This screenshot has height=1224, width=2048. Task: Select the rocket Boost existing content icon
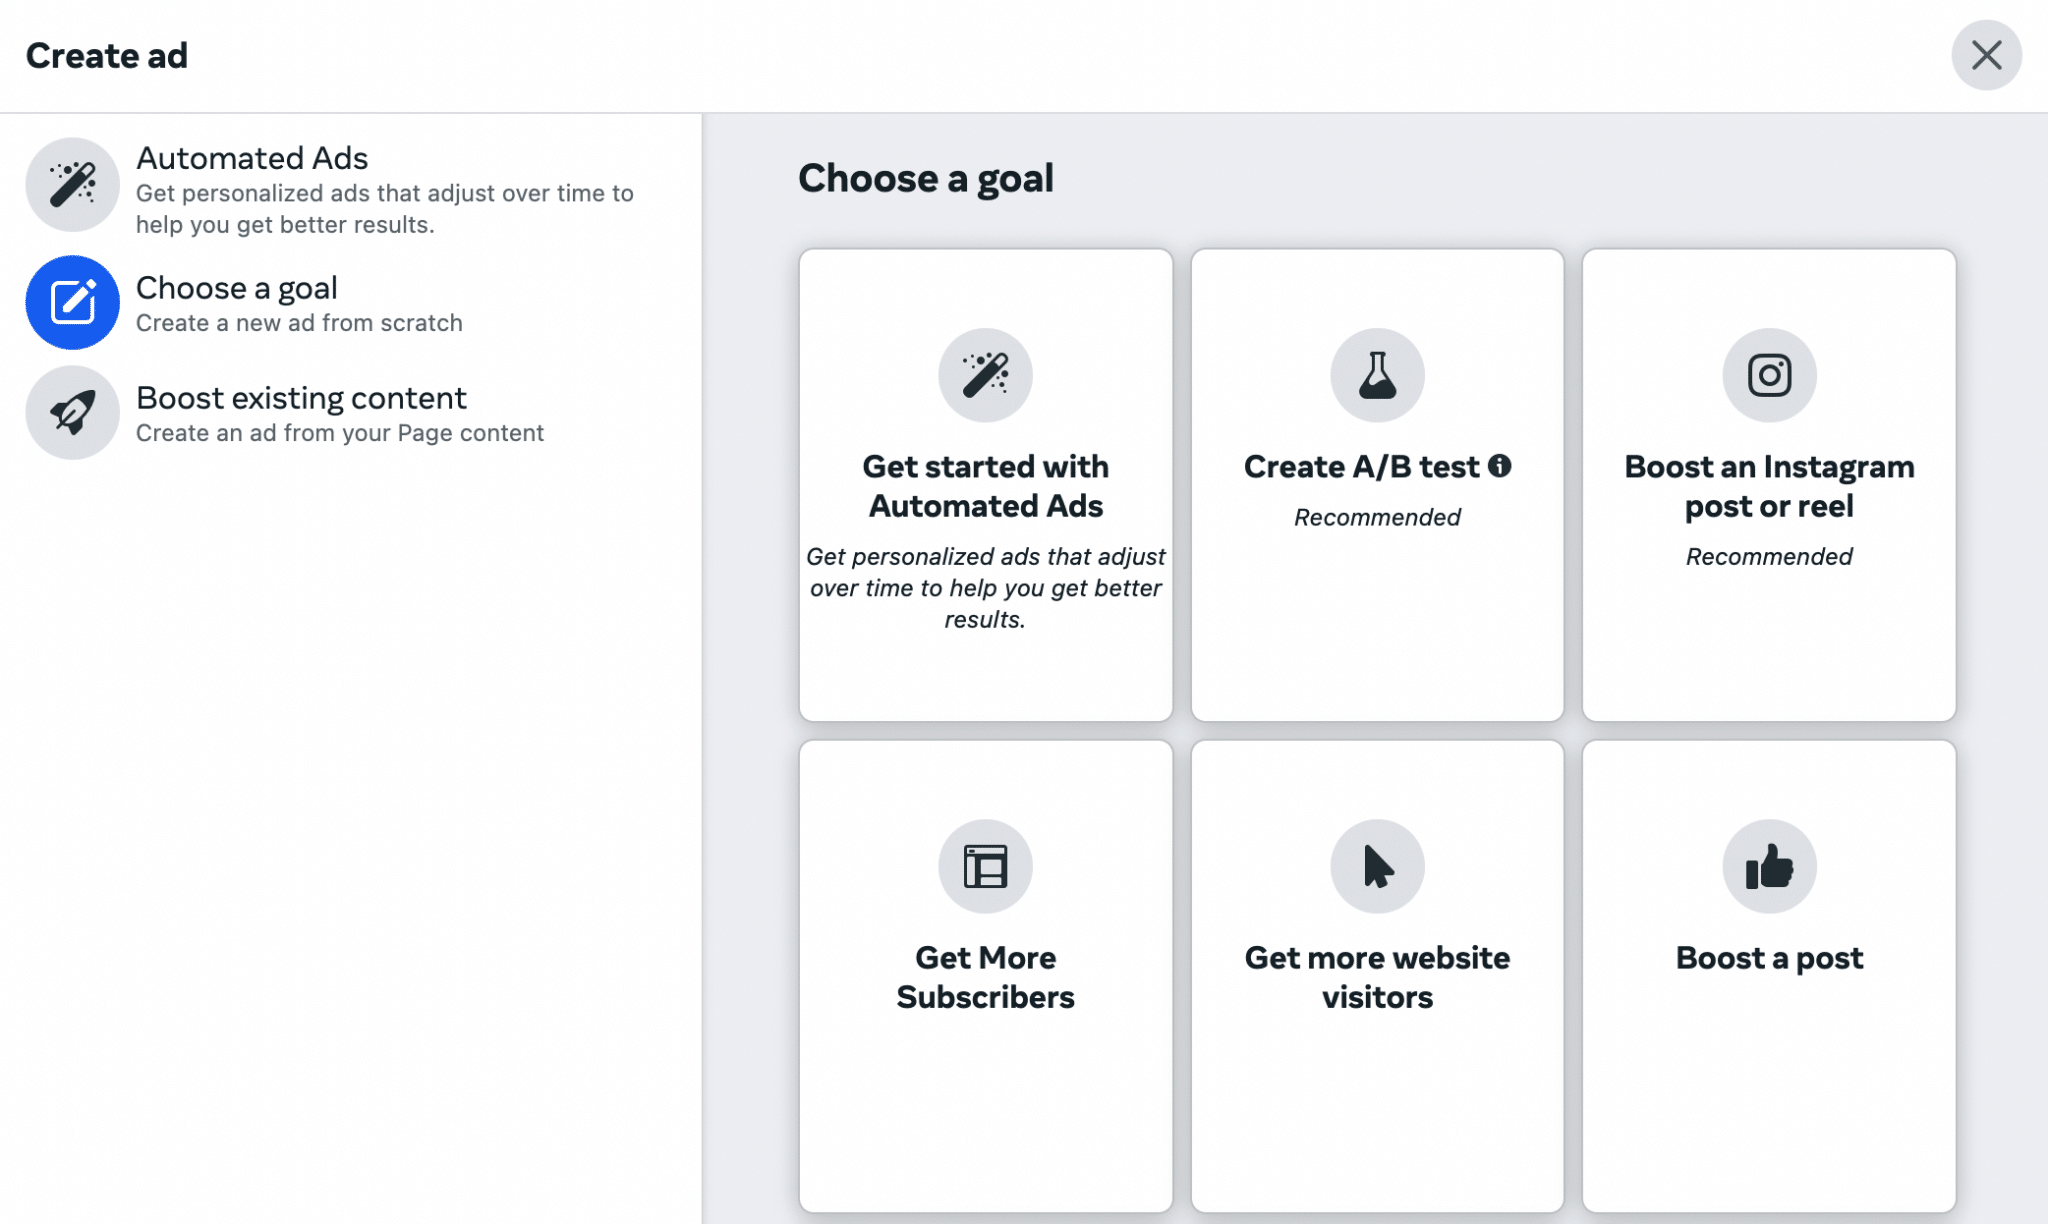click(72, 412)
